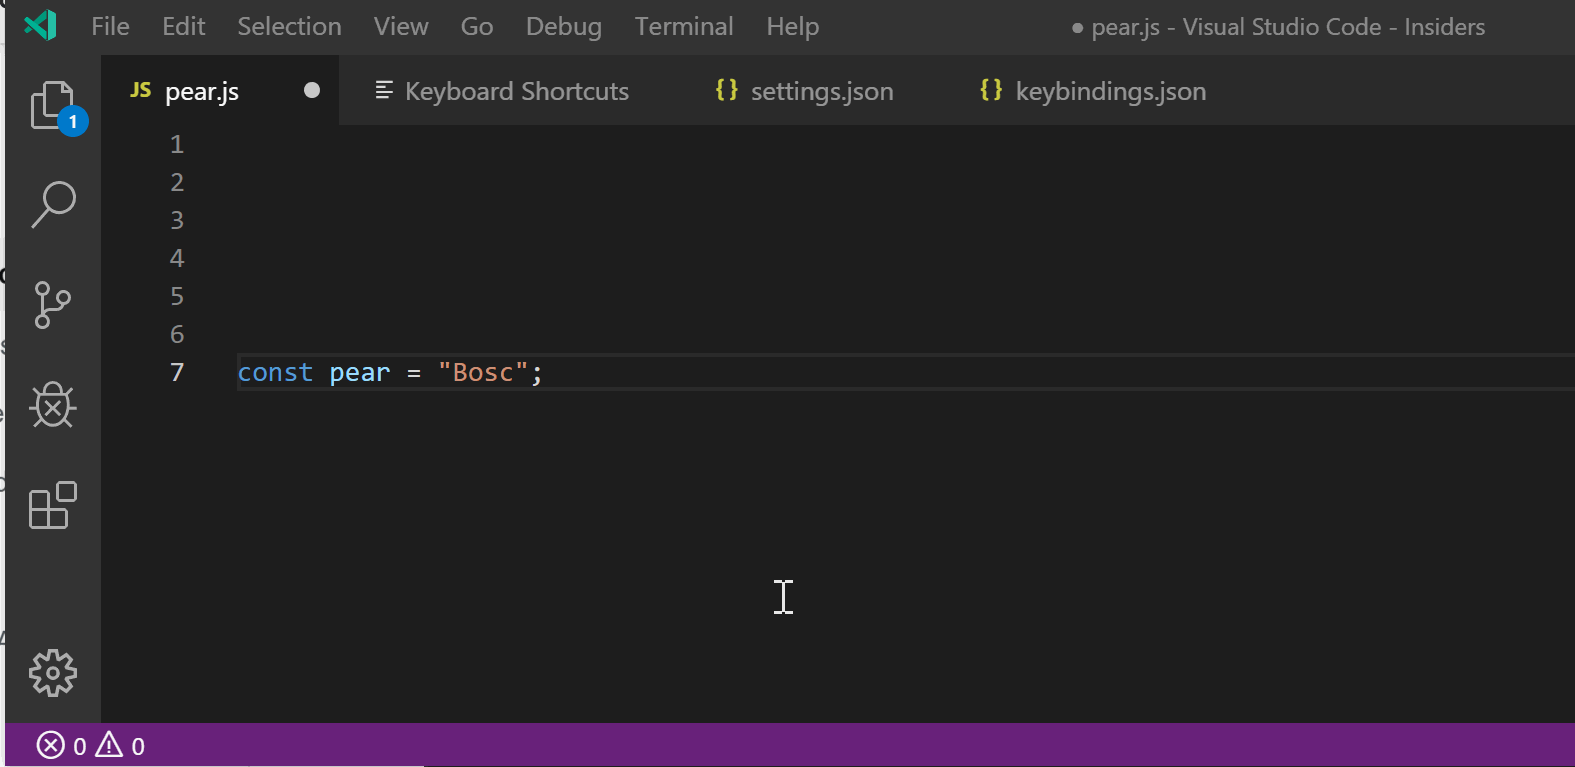
Task: Click the errors count in status bar
Action: click(x=62, y=746)
